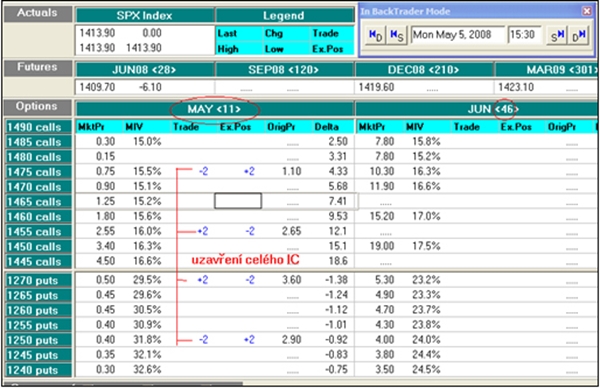Click JUN08 futures price 1409.70
The height and width of the screenshot is (388, 600).
[97, 87]
